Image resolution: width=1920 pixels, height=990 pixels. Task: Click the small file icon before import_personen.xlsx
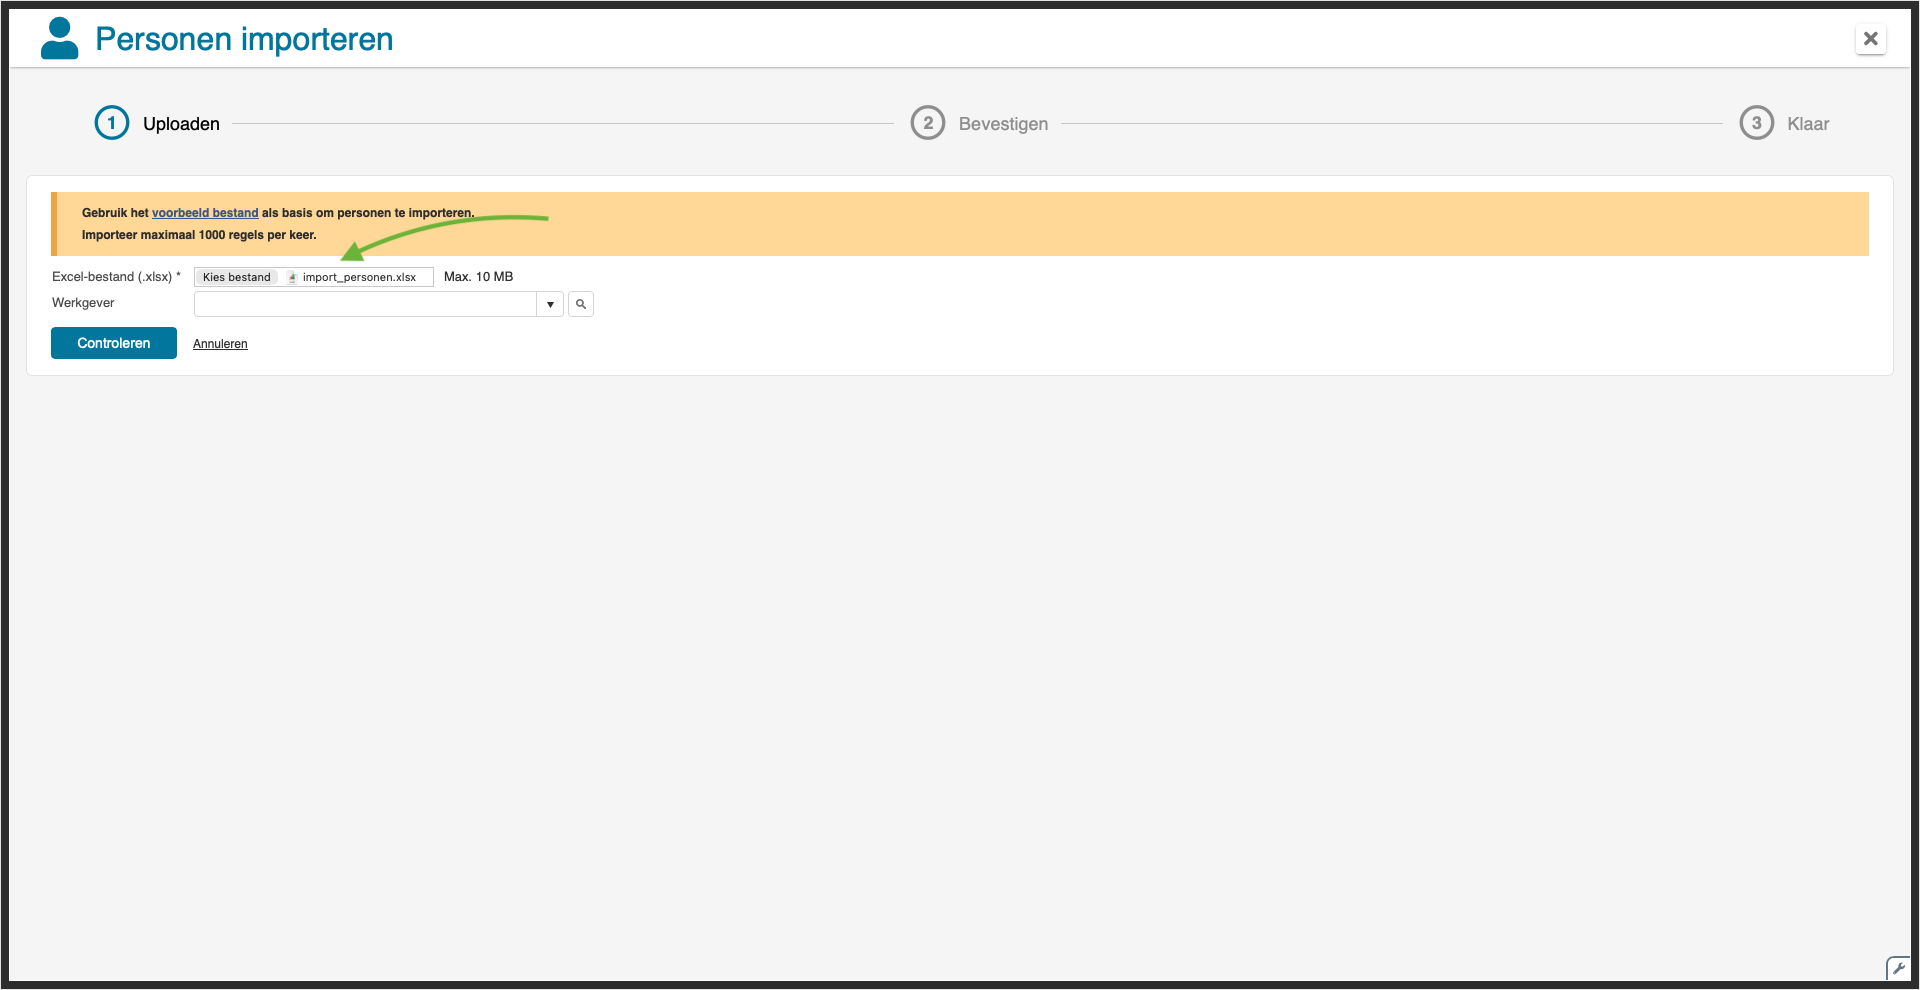pyautogui.click(x=292, y=278)
